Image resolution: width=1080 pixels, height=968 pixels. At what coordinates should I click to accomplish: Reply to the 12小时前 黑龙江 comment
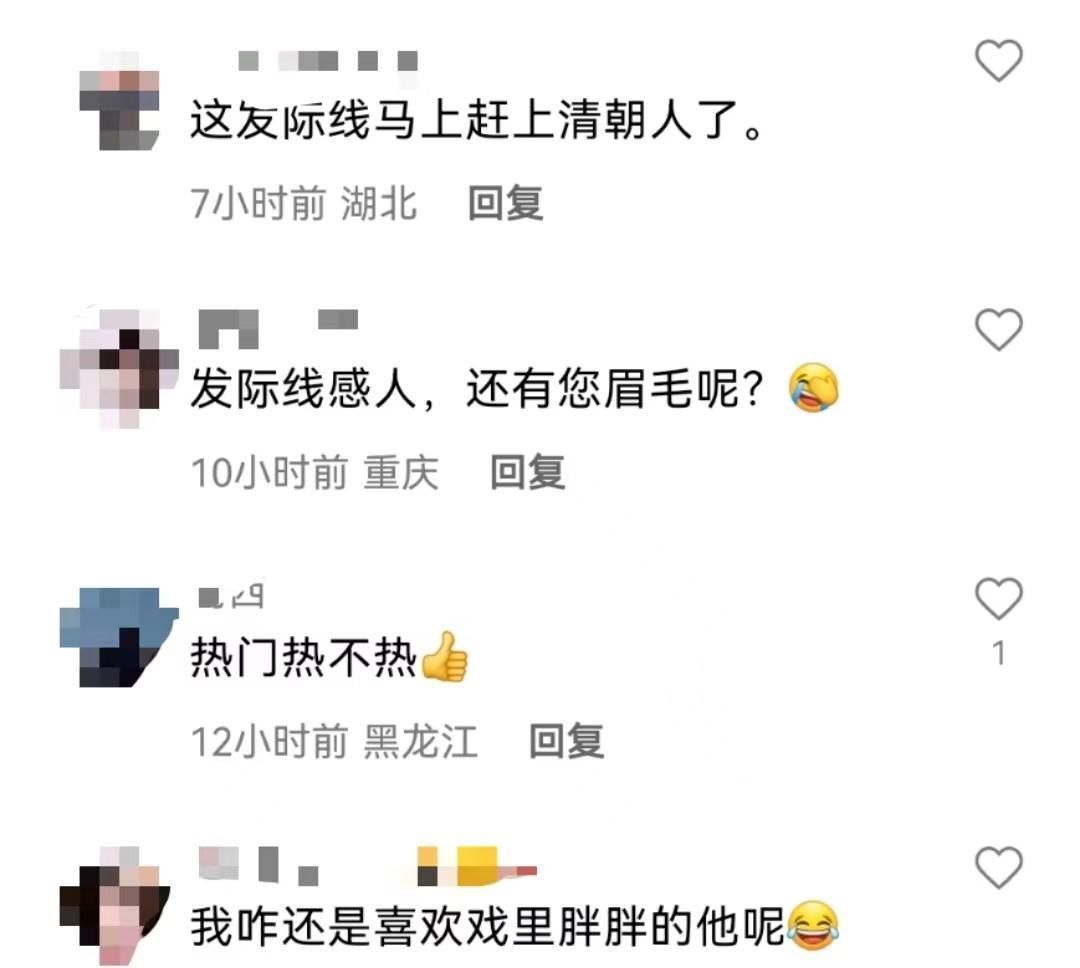tap(566, 741)
